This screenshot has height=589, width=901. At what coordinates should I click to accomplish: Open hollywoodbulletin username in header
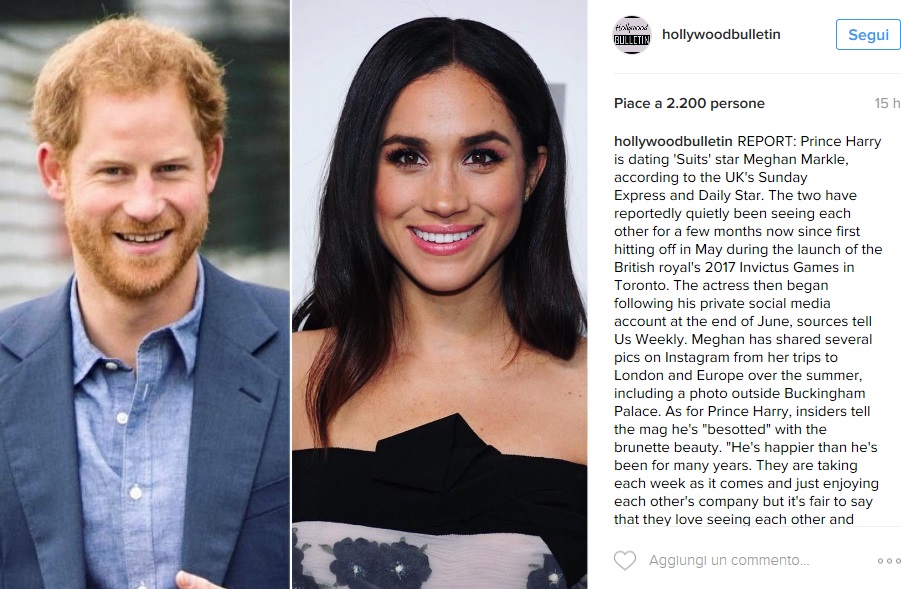tap(721, 34)
